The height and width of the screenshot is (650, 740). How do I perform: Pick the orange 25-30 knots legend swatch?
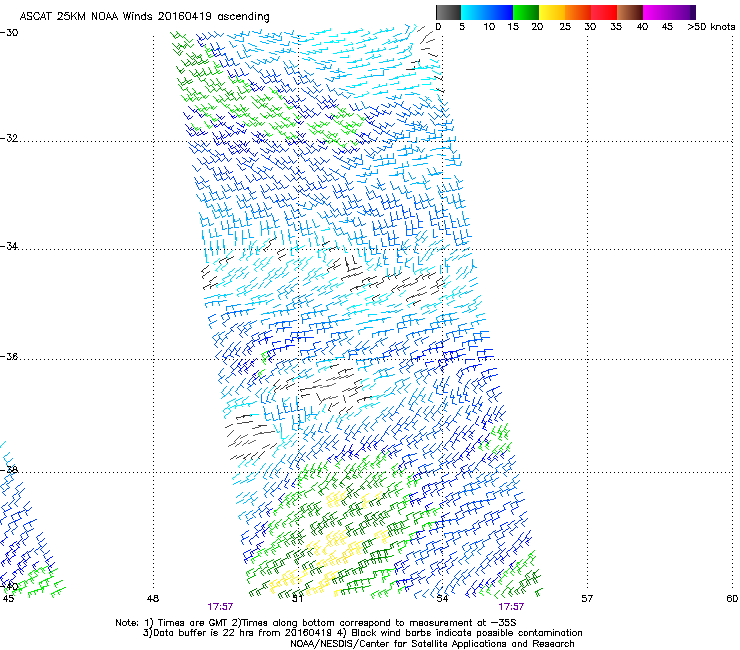[x=578, y=12]
